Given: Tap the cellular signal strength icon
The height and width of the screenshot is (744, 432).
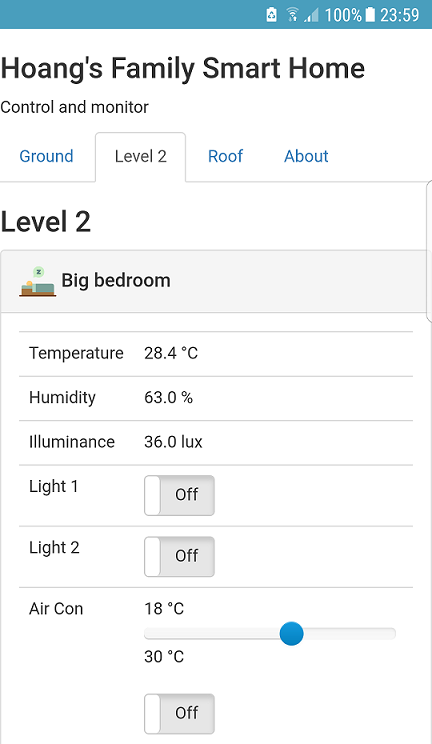Looking at the screenshot, I should click(x=311, y=15).
